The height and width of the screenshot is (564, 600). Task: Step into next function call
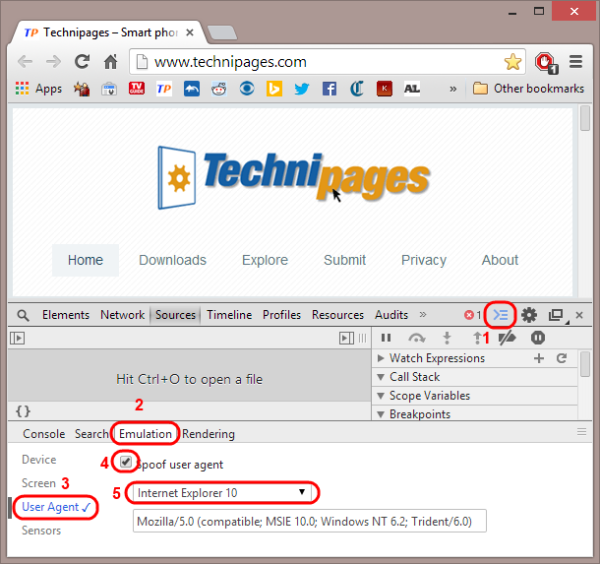[x=447, y=338]
